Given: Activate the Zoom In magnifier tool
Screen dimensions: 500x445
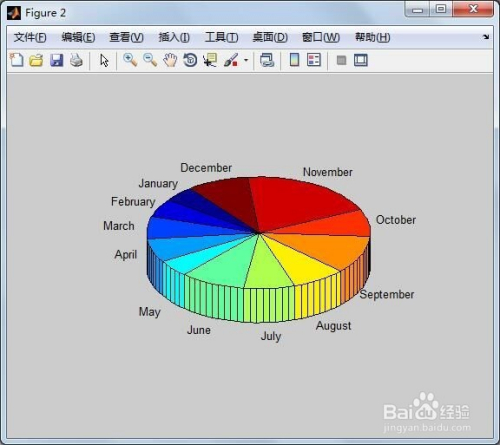Looking at the screenshot, I should pyautogui.click(x=130, y=60).
